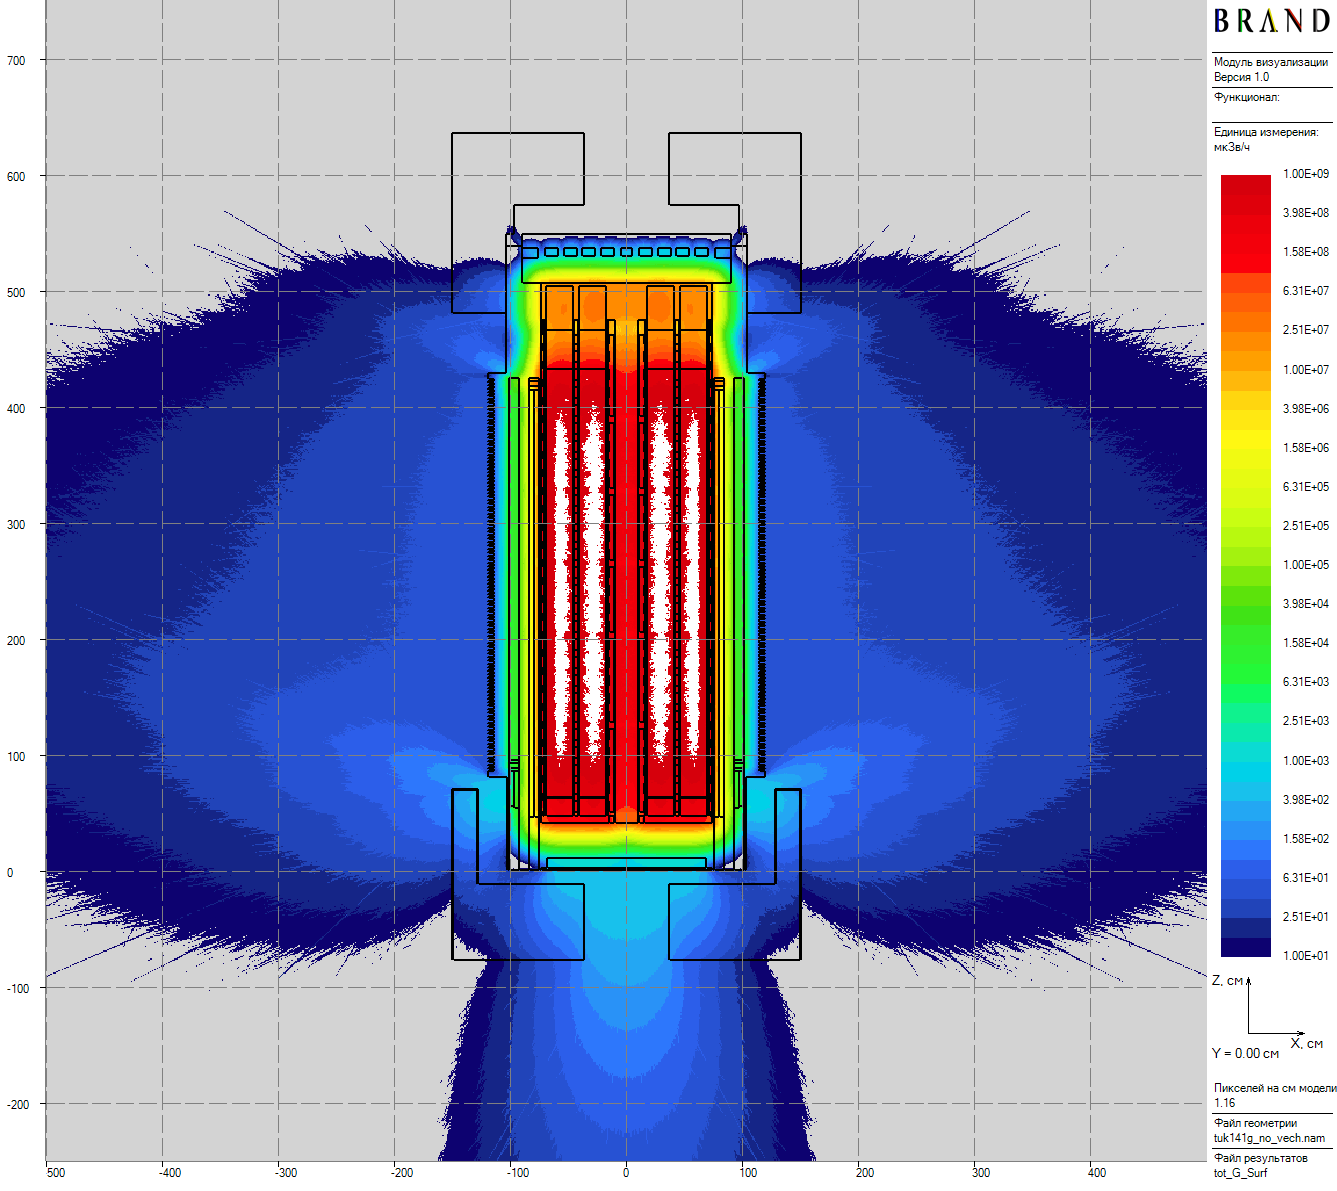
Task: Click the 400 tick on horizontal axis
Action: (x=1097, y=1173)
